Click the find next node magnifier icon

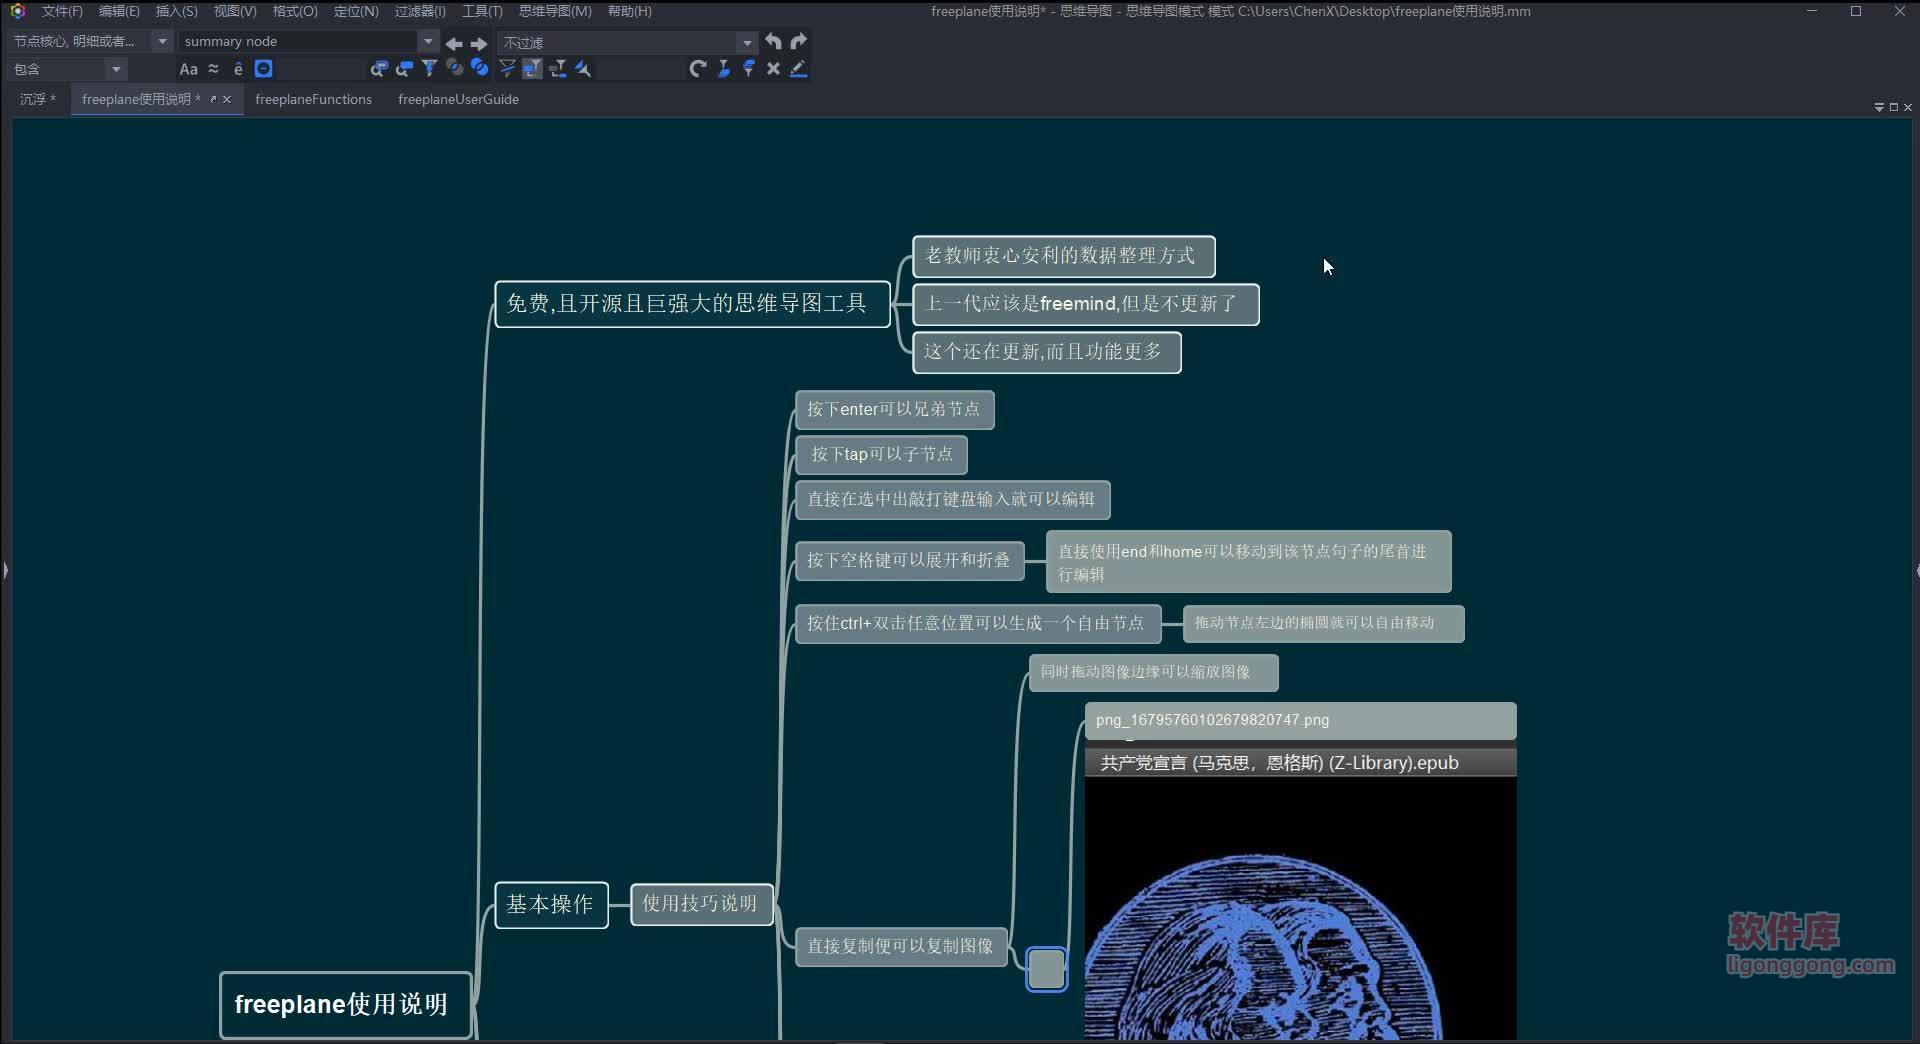coord(404,69)
